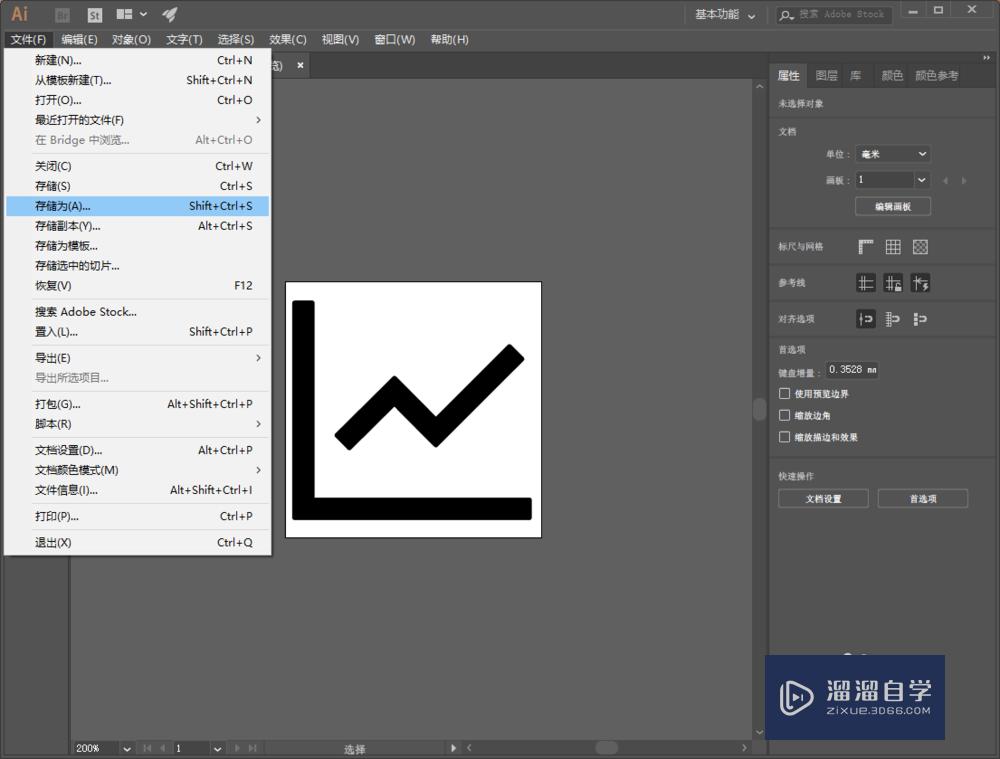Switch to the 图层 panel tab
Screen dimensions: 1000x759
click(827, 75)
